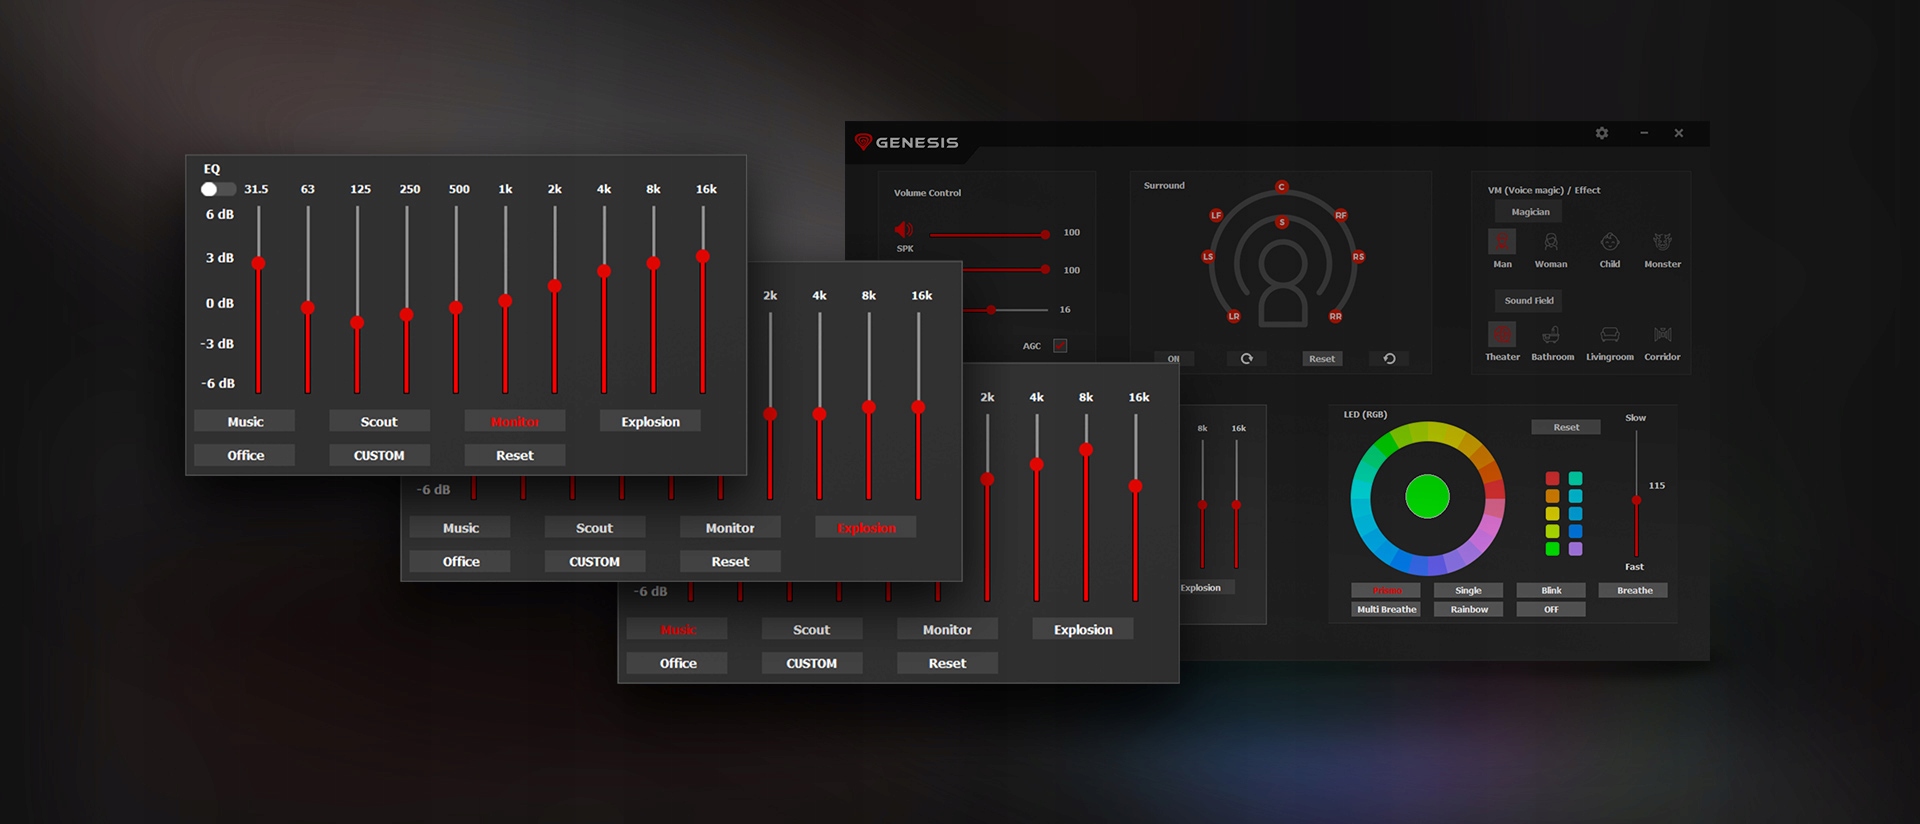Image resolution: width=1920 pixels, height=824 pixels.
Task: Click the LR rear surround speaker node
Action: [1234, 316]
